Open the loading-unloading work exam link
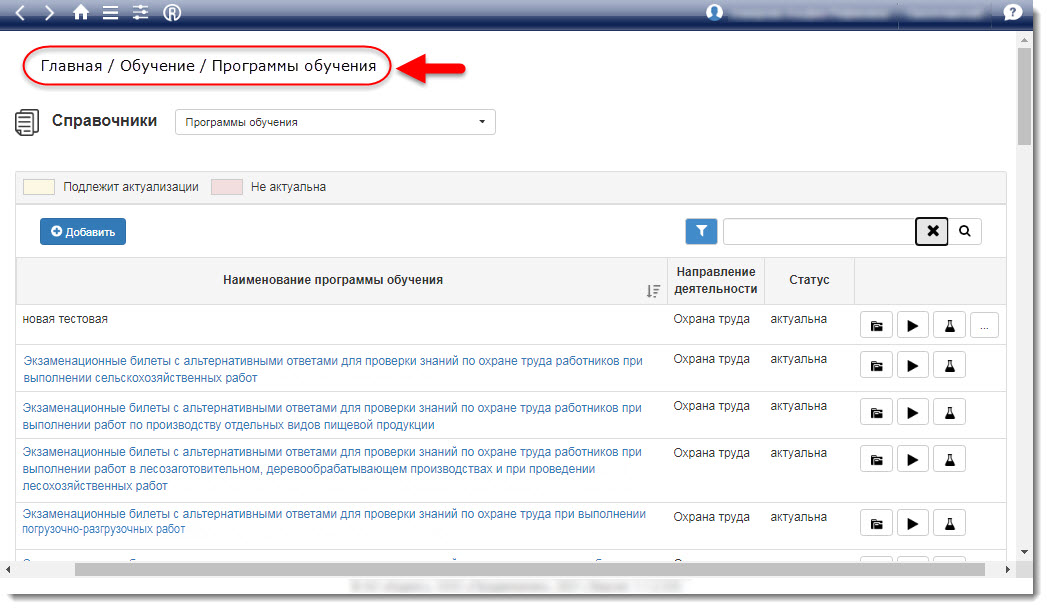This screenshot has width=1048, height=609. 334,521
